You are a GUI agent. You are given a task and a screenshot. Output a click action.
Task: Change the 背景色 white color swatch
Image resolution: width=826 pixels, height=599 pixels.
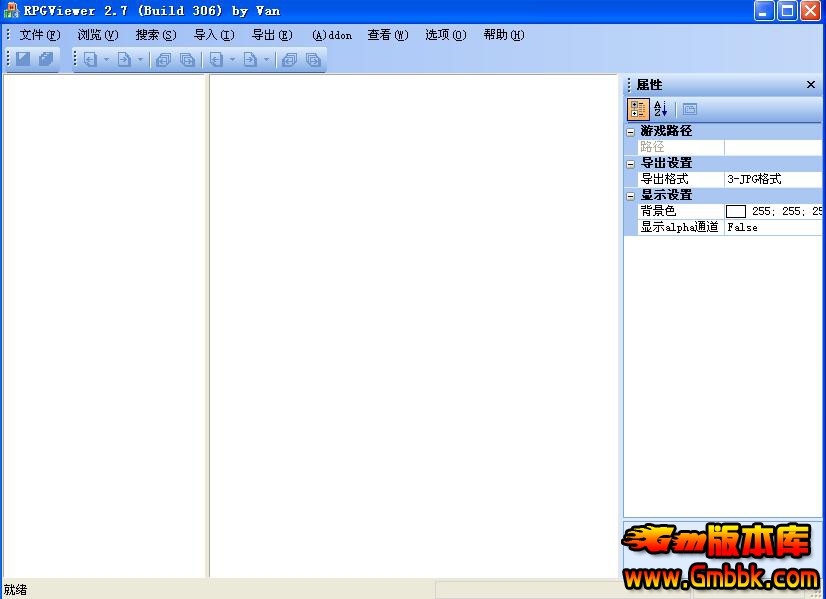tap(737, 210)
